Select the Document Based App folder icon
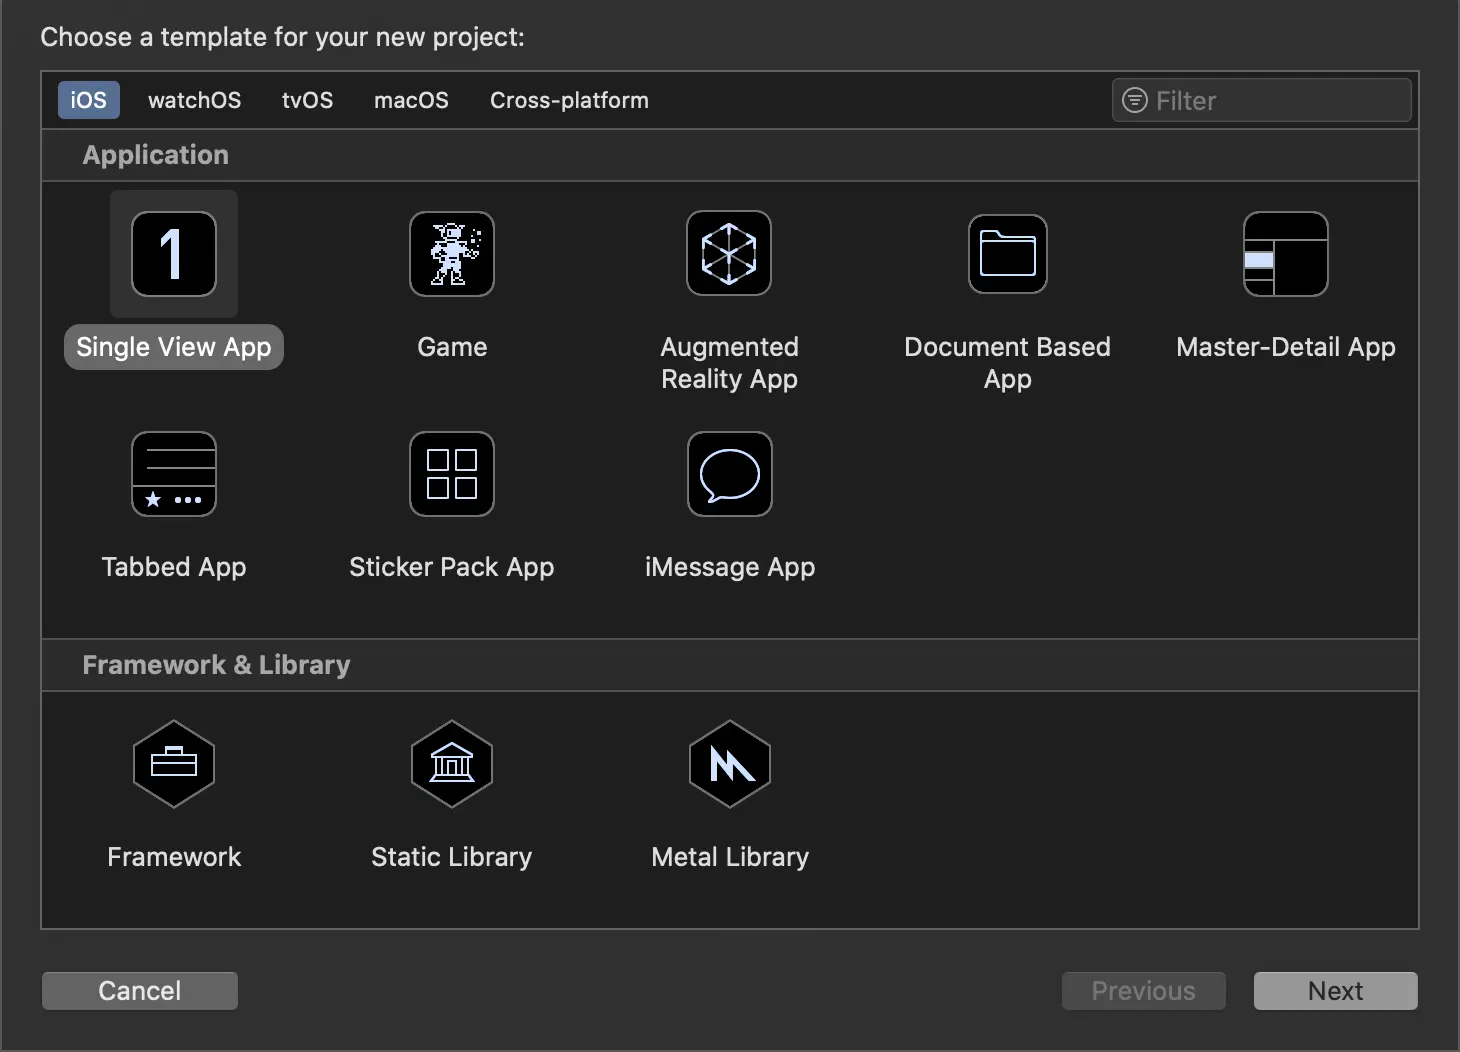The height and width of the screenshot is (1052, 1460). pyautogui.click(x=1008, y=254)
